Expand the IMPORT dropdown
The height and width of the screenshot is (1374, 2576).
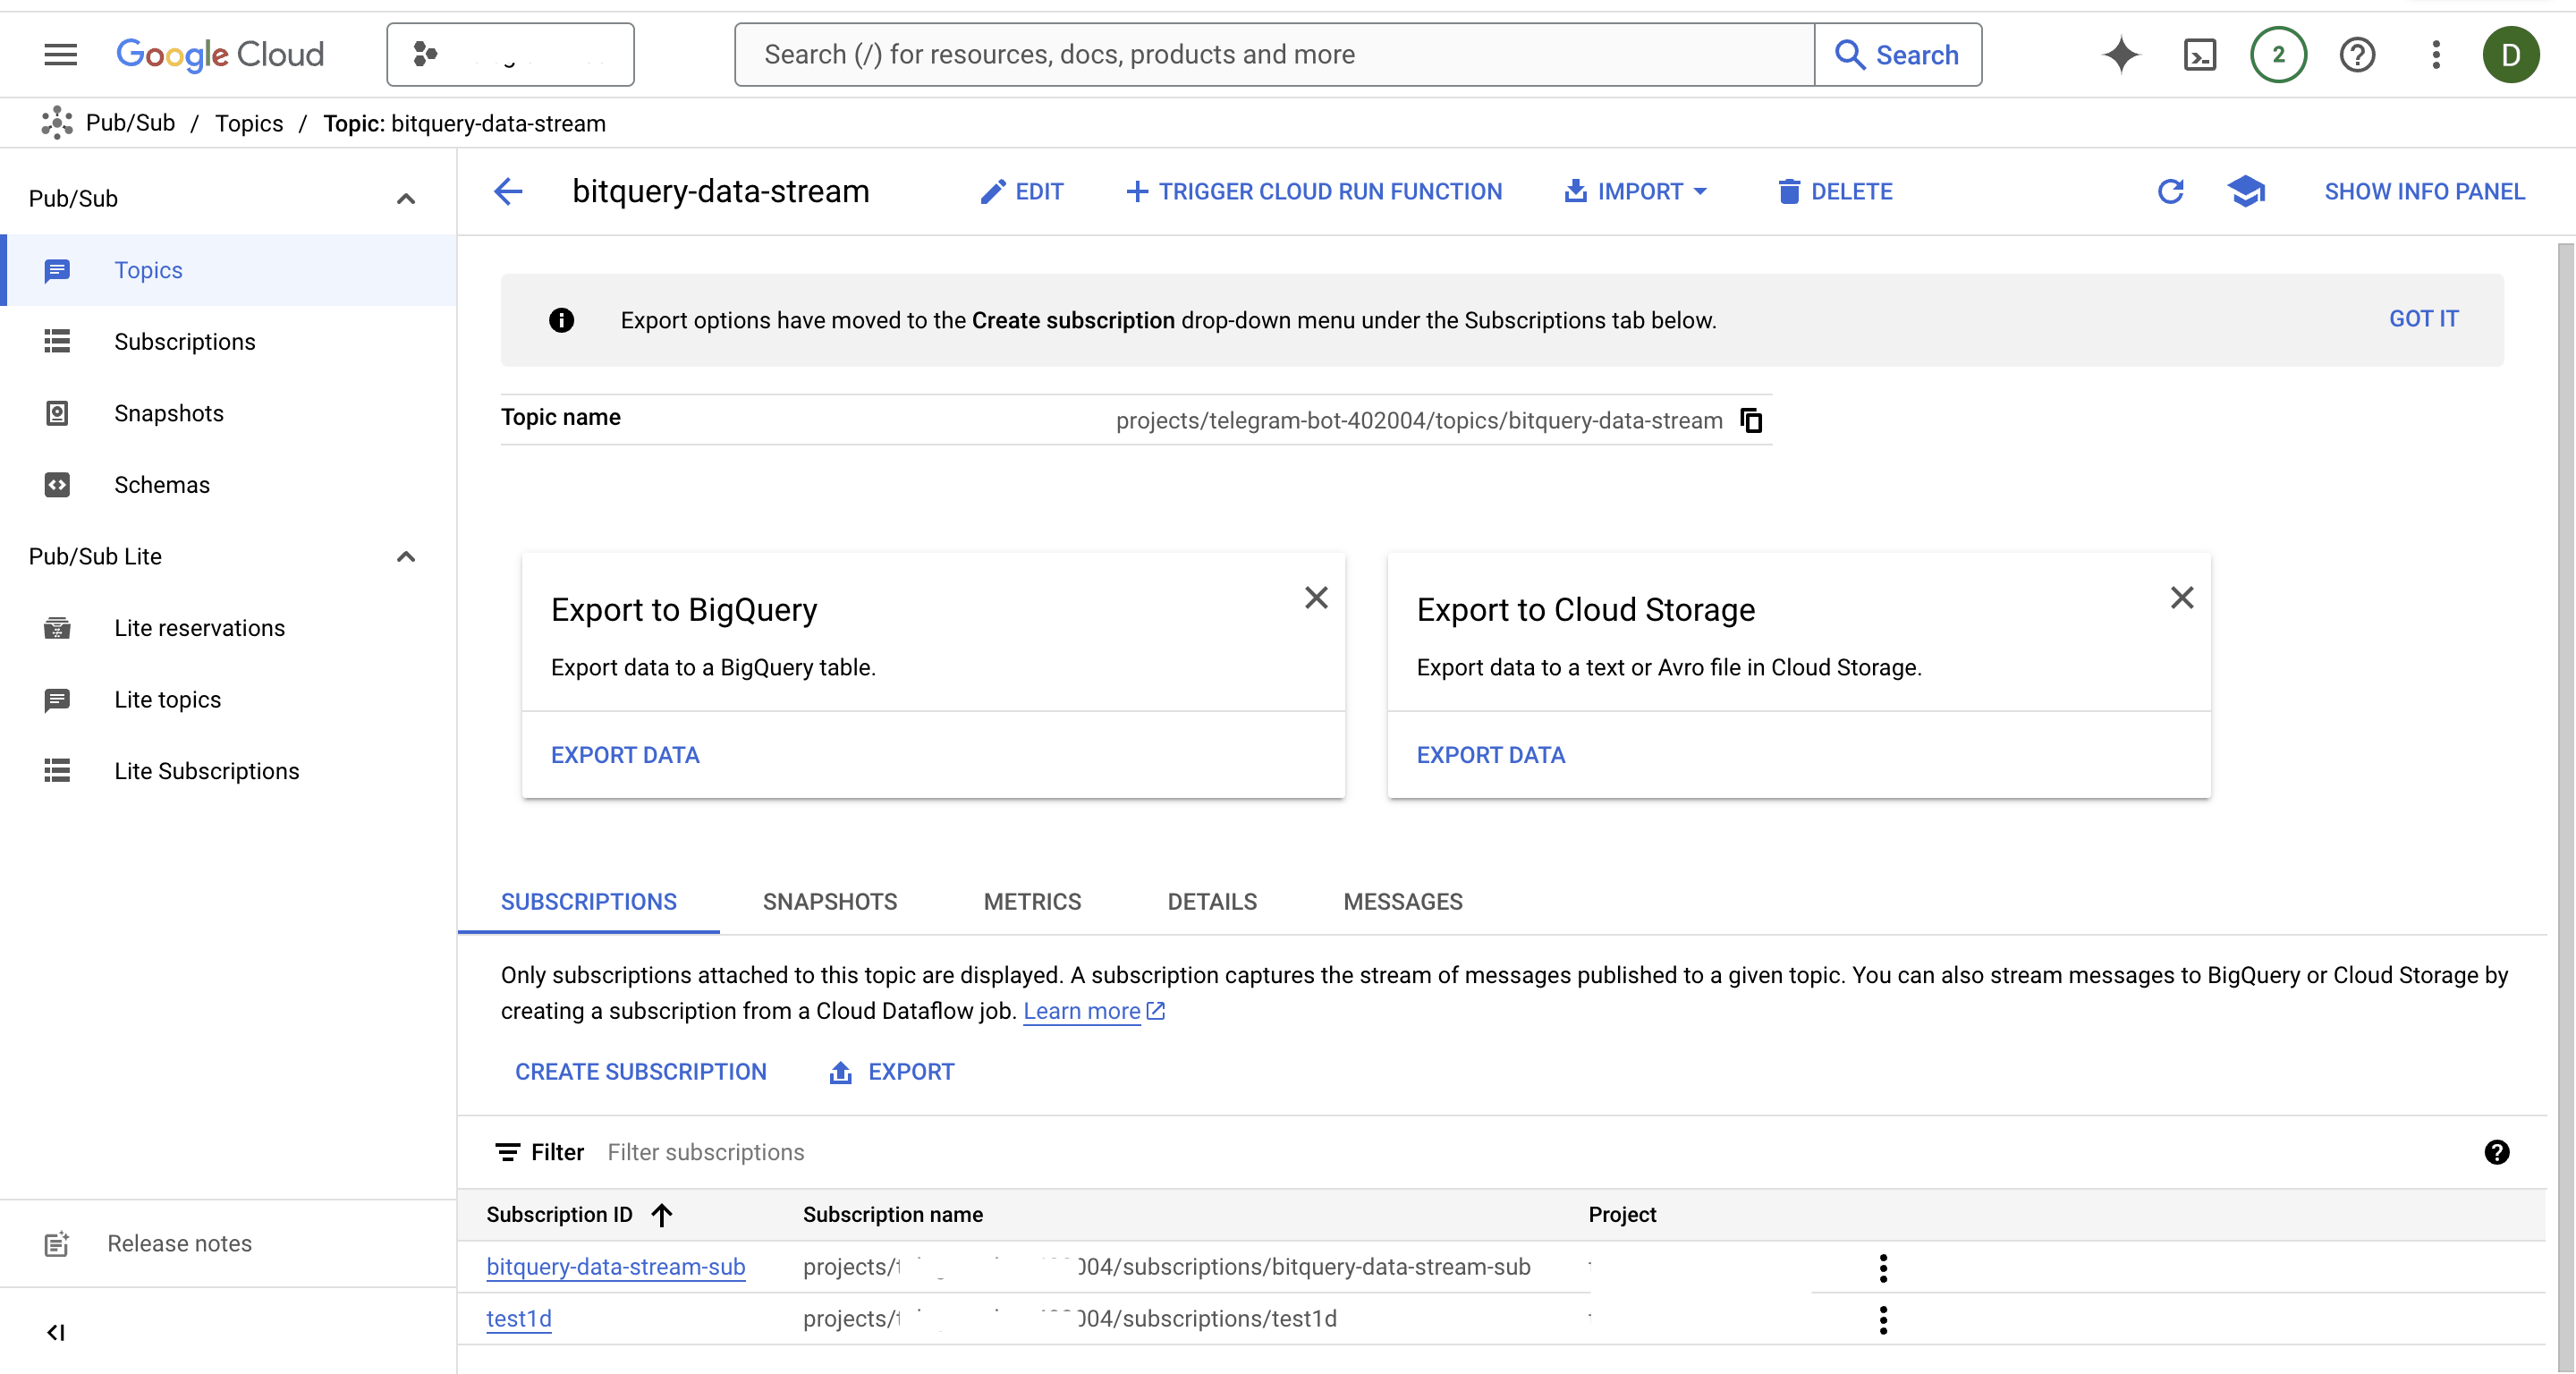click(x=1636, y=191)
